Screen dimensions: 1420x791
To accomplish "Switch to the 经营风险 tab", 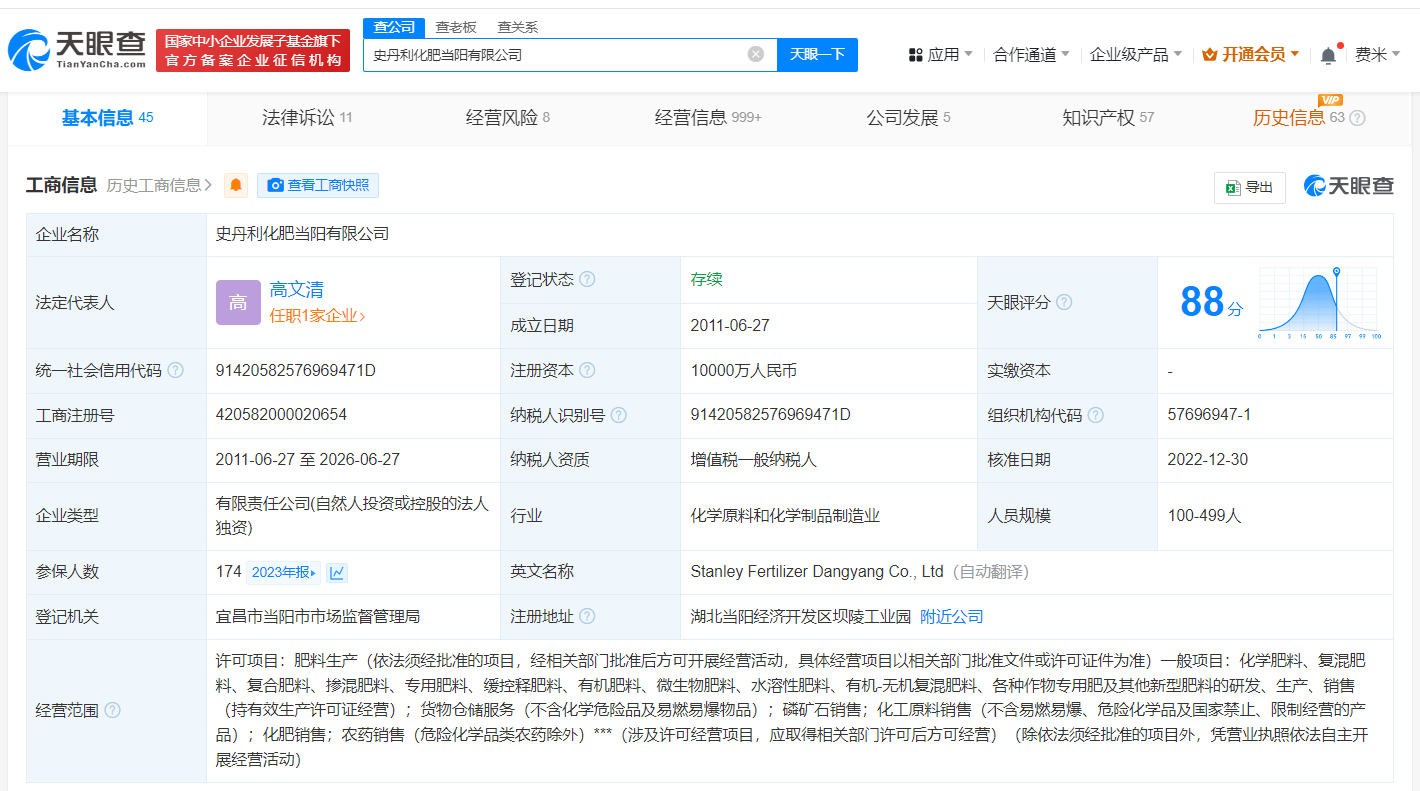I will (x=508, y=118).
